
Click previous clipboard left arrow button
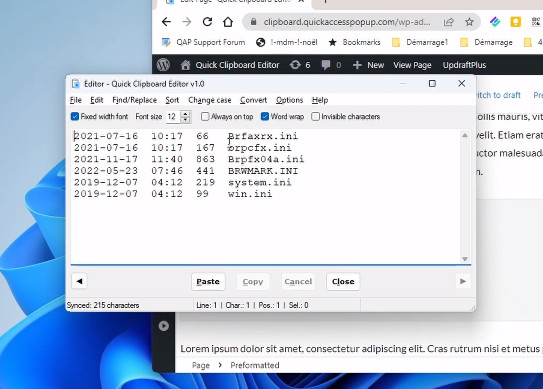(79, 281)
